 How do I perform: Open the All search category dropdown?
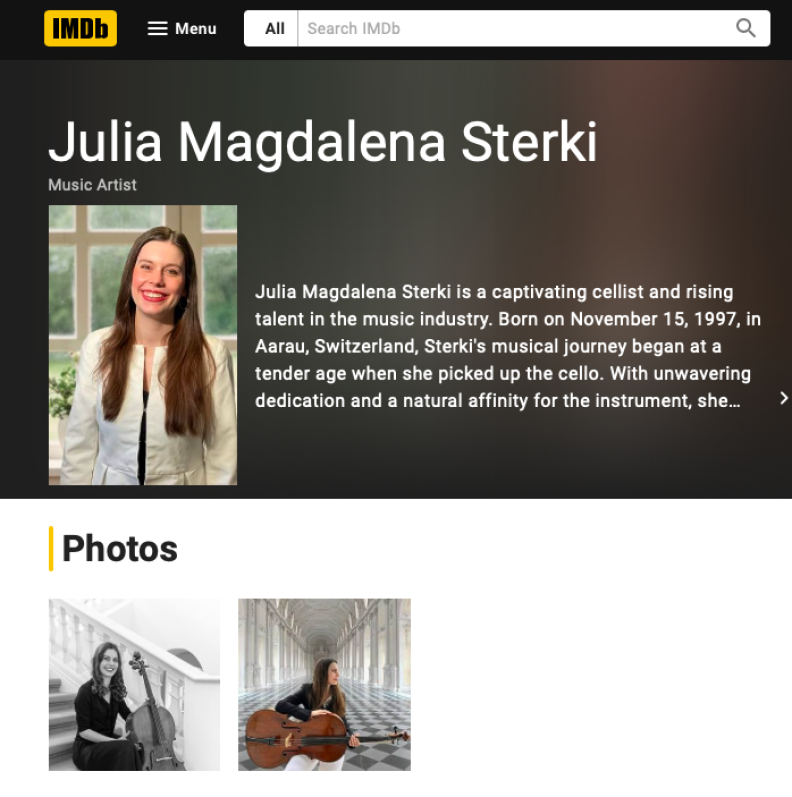tap(274, 28)
